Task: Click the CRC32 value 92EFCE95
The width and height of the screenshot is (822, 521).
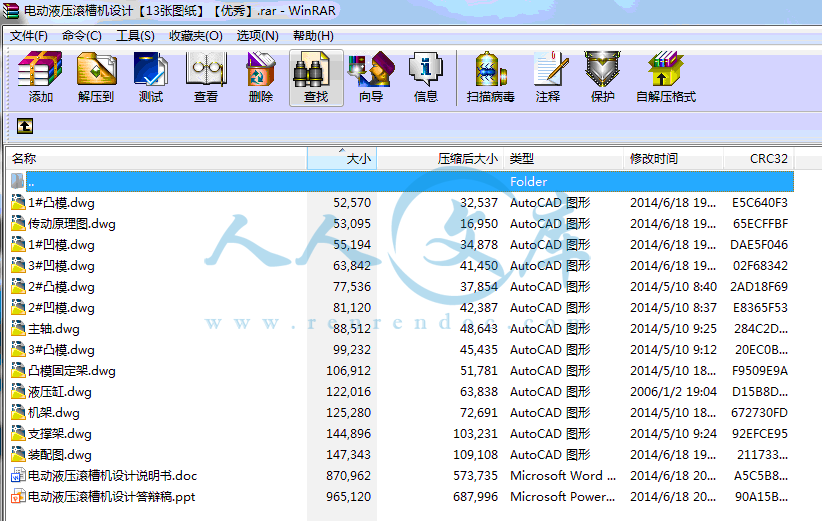Action: coord(760,433)
